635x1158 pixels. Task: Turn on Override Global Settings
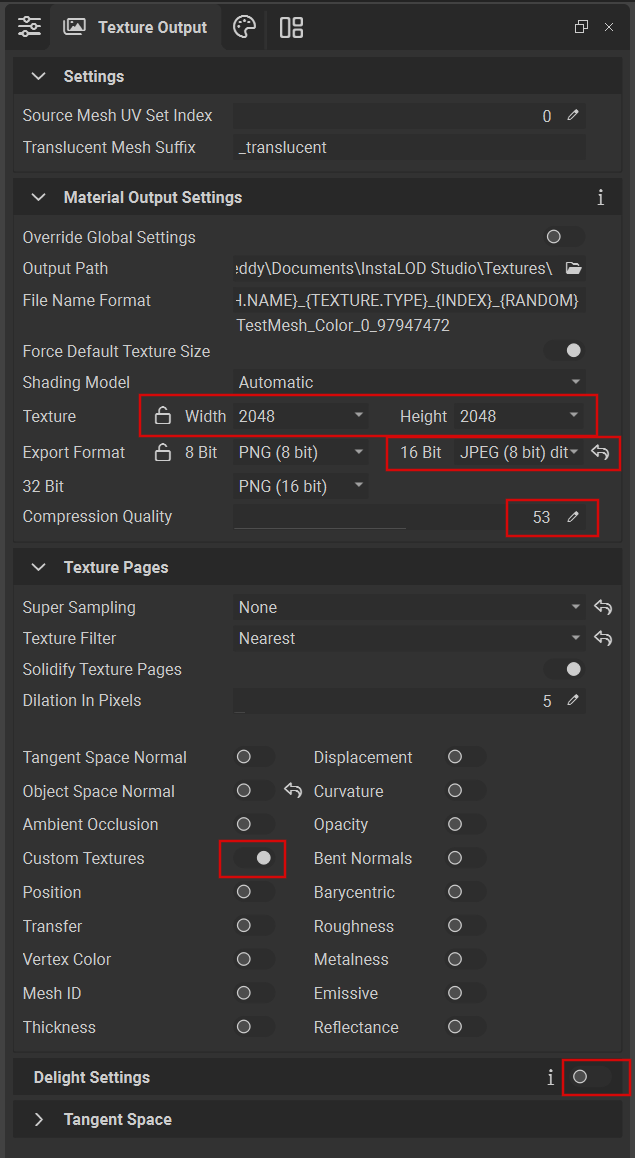pyautogui.click(x=562, y=237)
